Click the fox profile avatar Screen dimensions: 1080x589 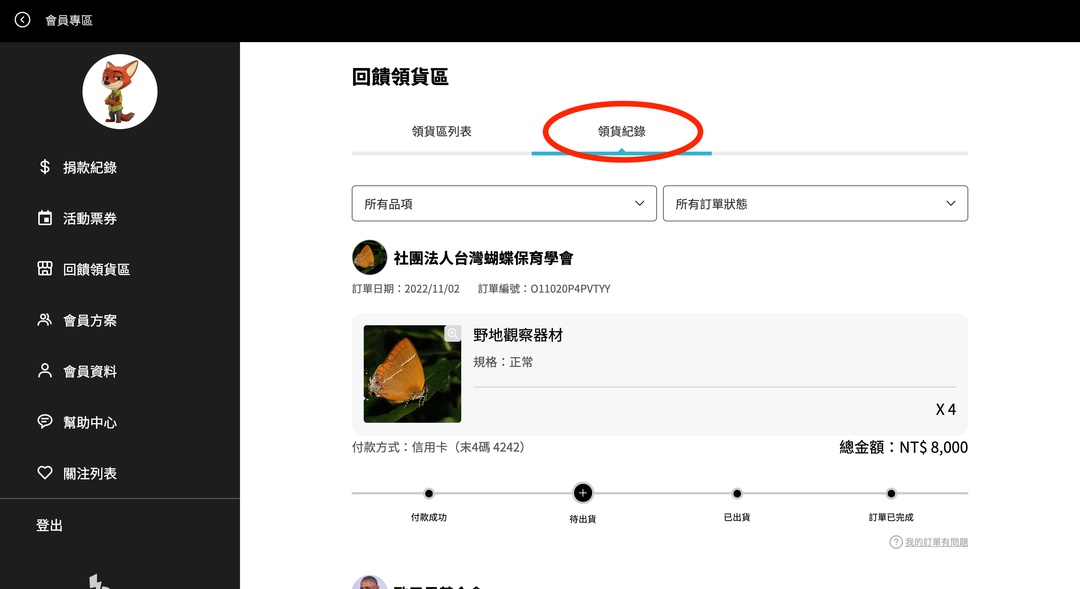120,92
